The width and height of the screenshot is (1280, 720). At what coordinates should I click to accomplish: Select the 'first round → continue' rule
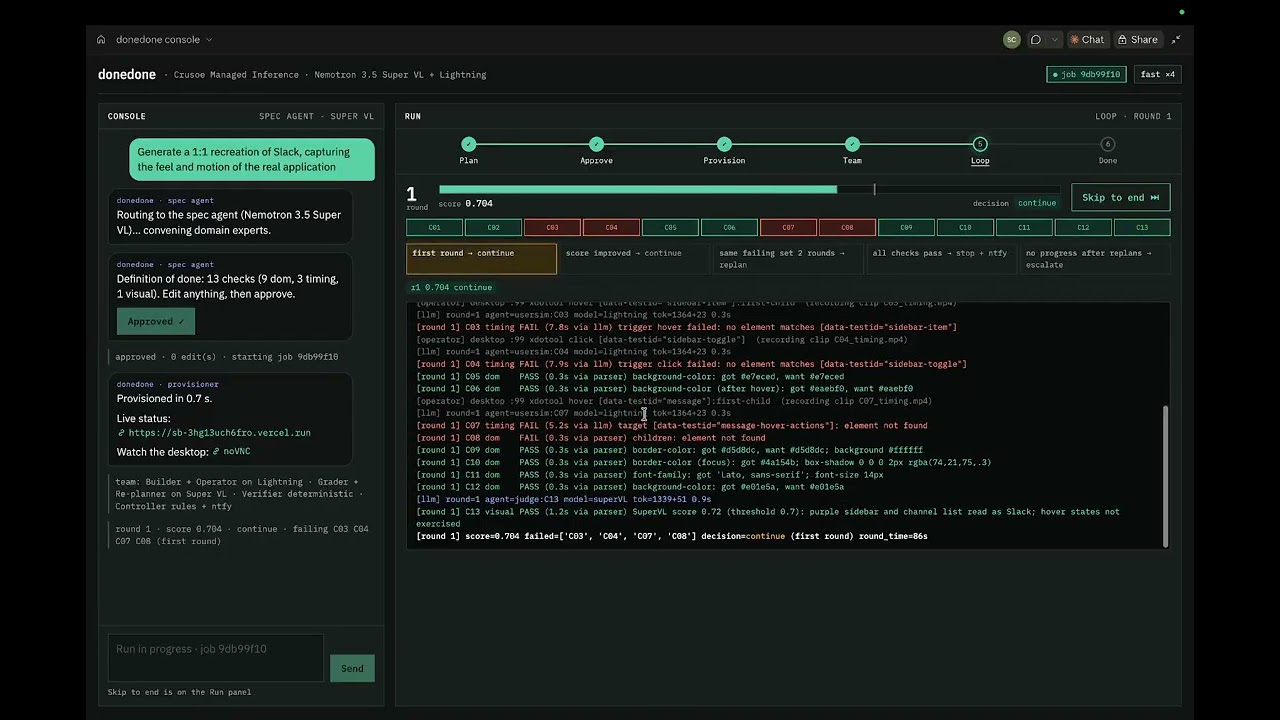point(481,258)
